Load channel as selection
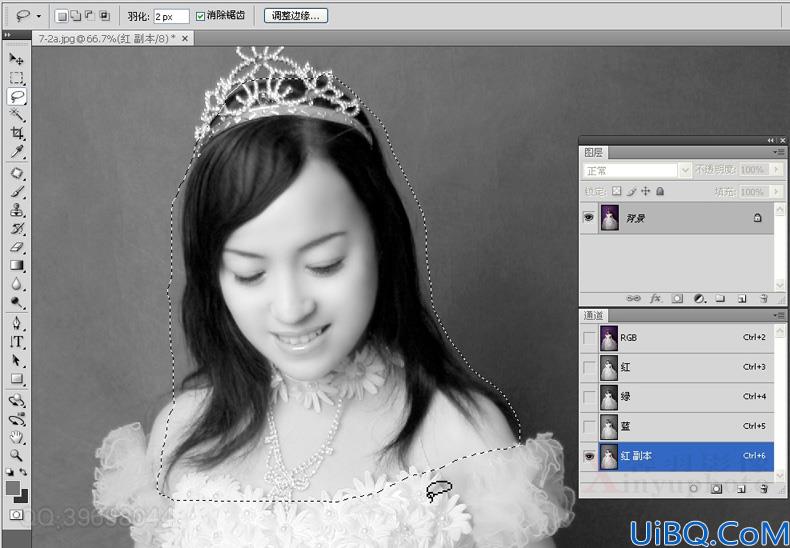The image size is (790, 548). 694,489
